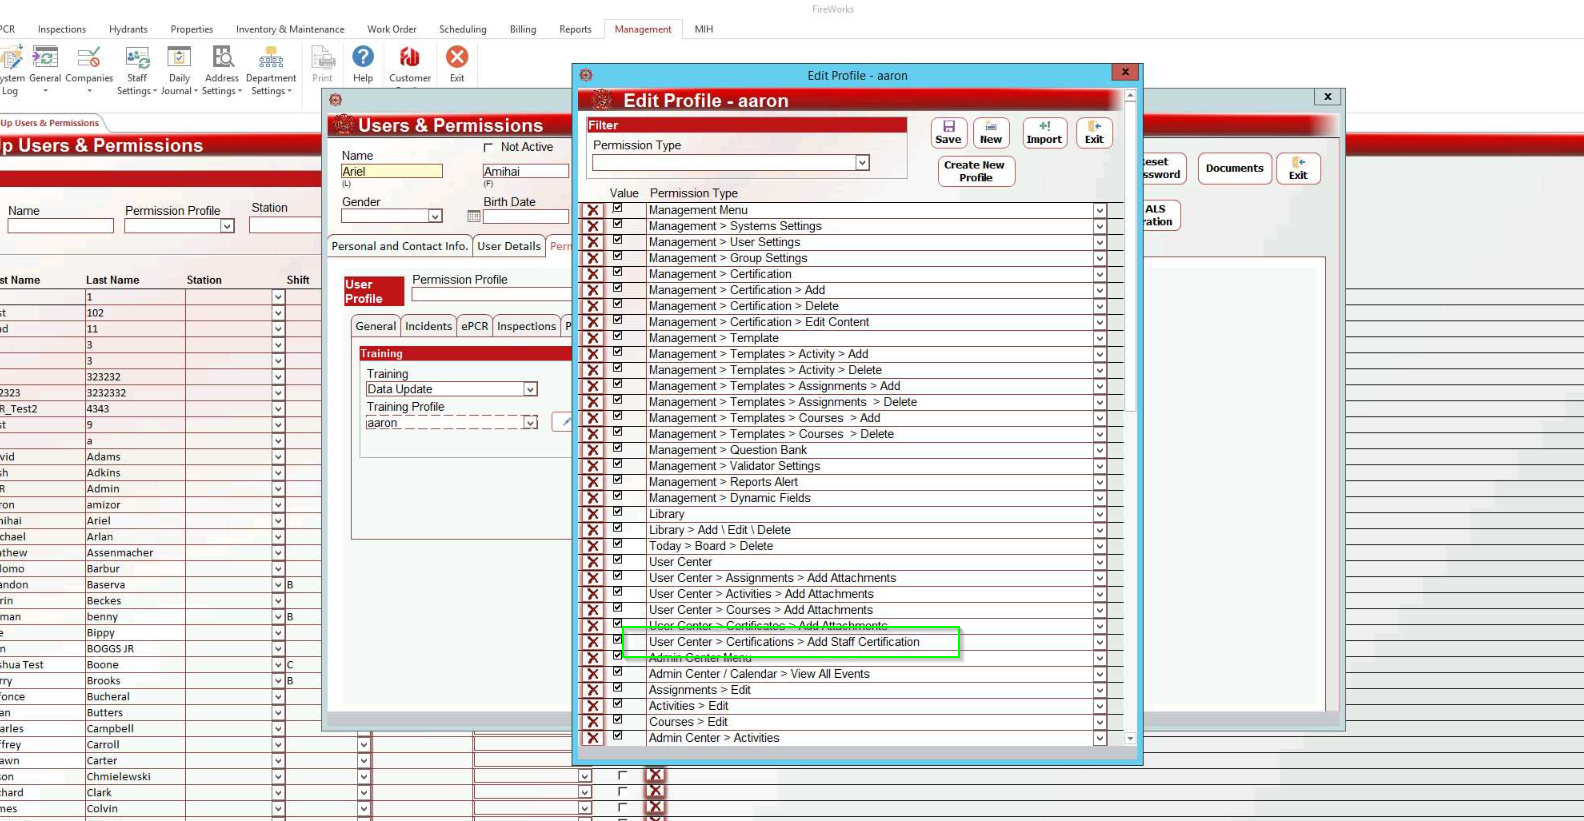Switch to the User Details tab
This screenshot has height=821, width=1584.
click(509, 246)
